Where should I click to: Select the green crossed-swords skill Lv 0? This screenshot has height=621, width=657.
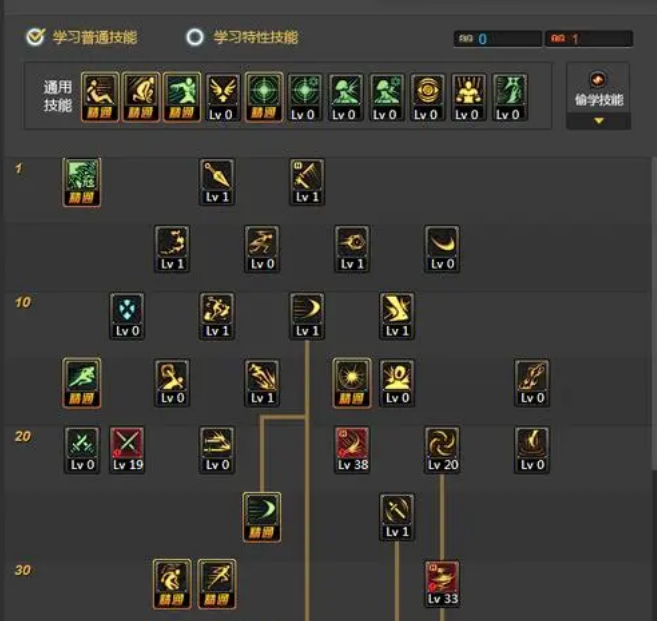82,450
